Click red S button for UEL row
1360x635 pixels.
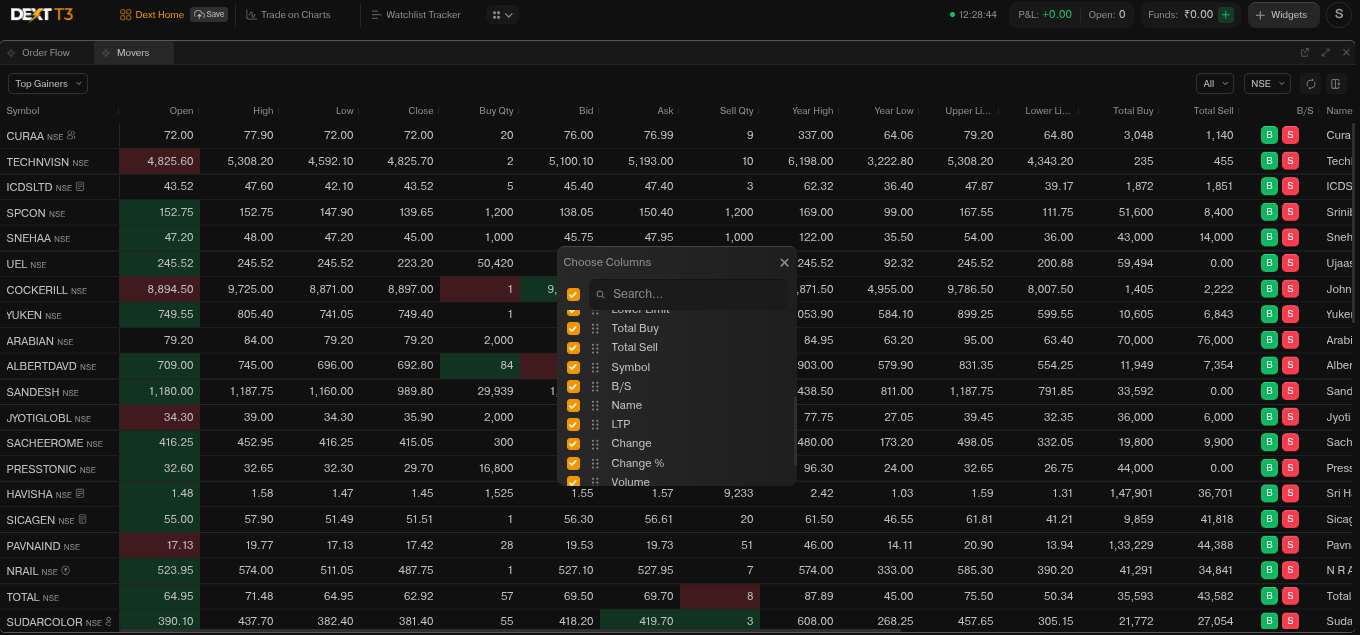pyautogui.click(x=1290, y=263)
